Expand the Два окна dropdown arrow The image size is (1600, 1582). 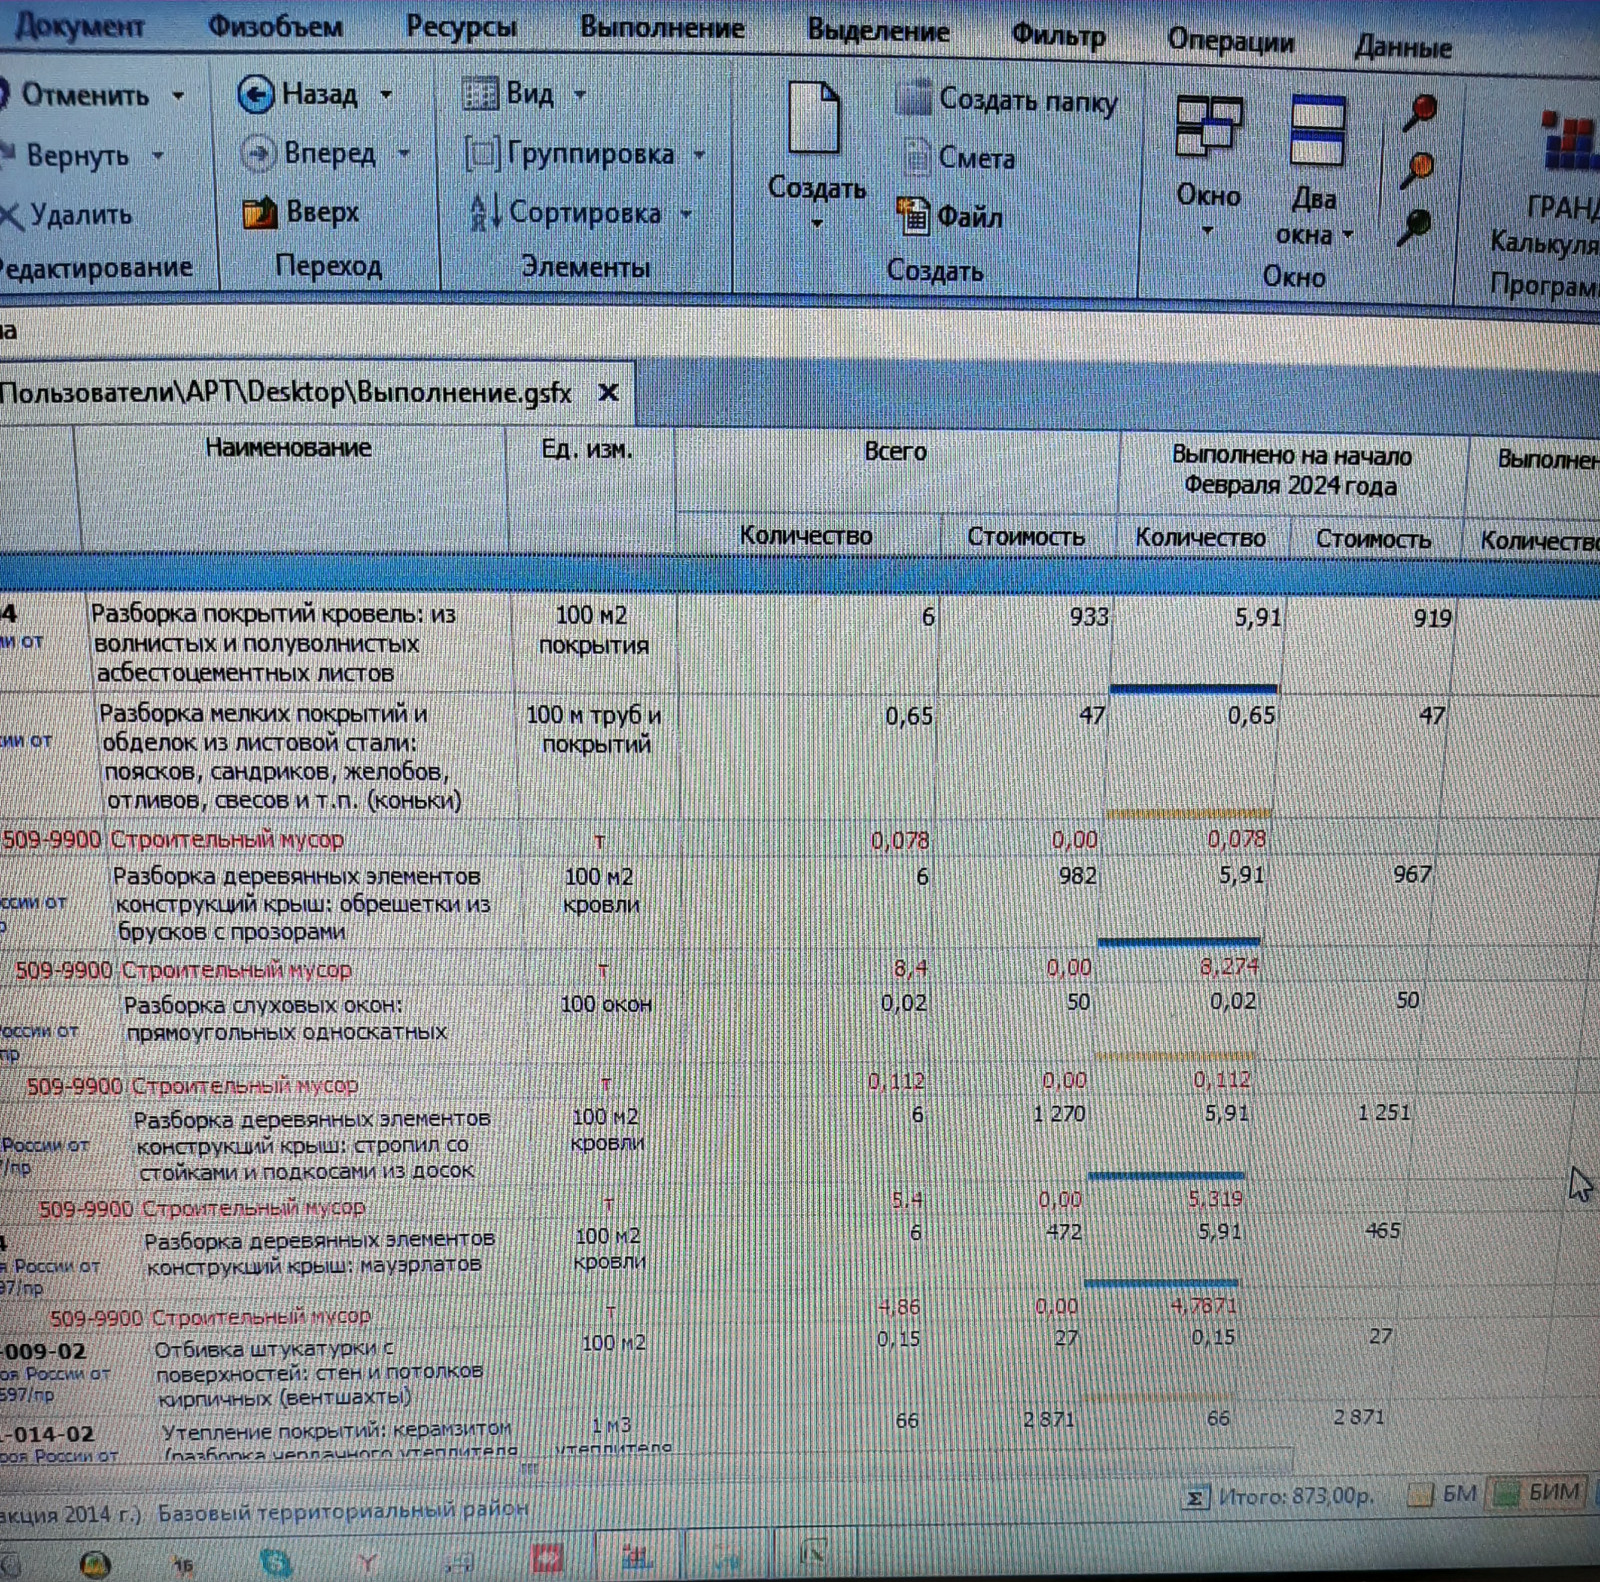point(1348,235)
